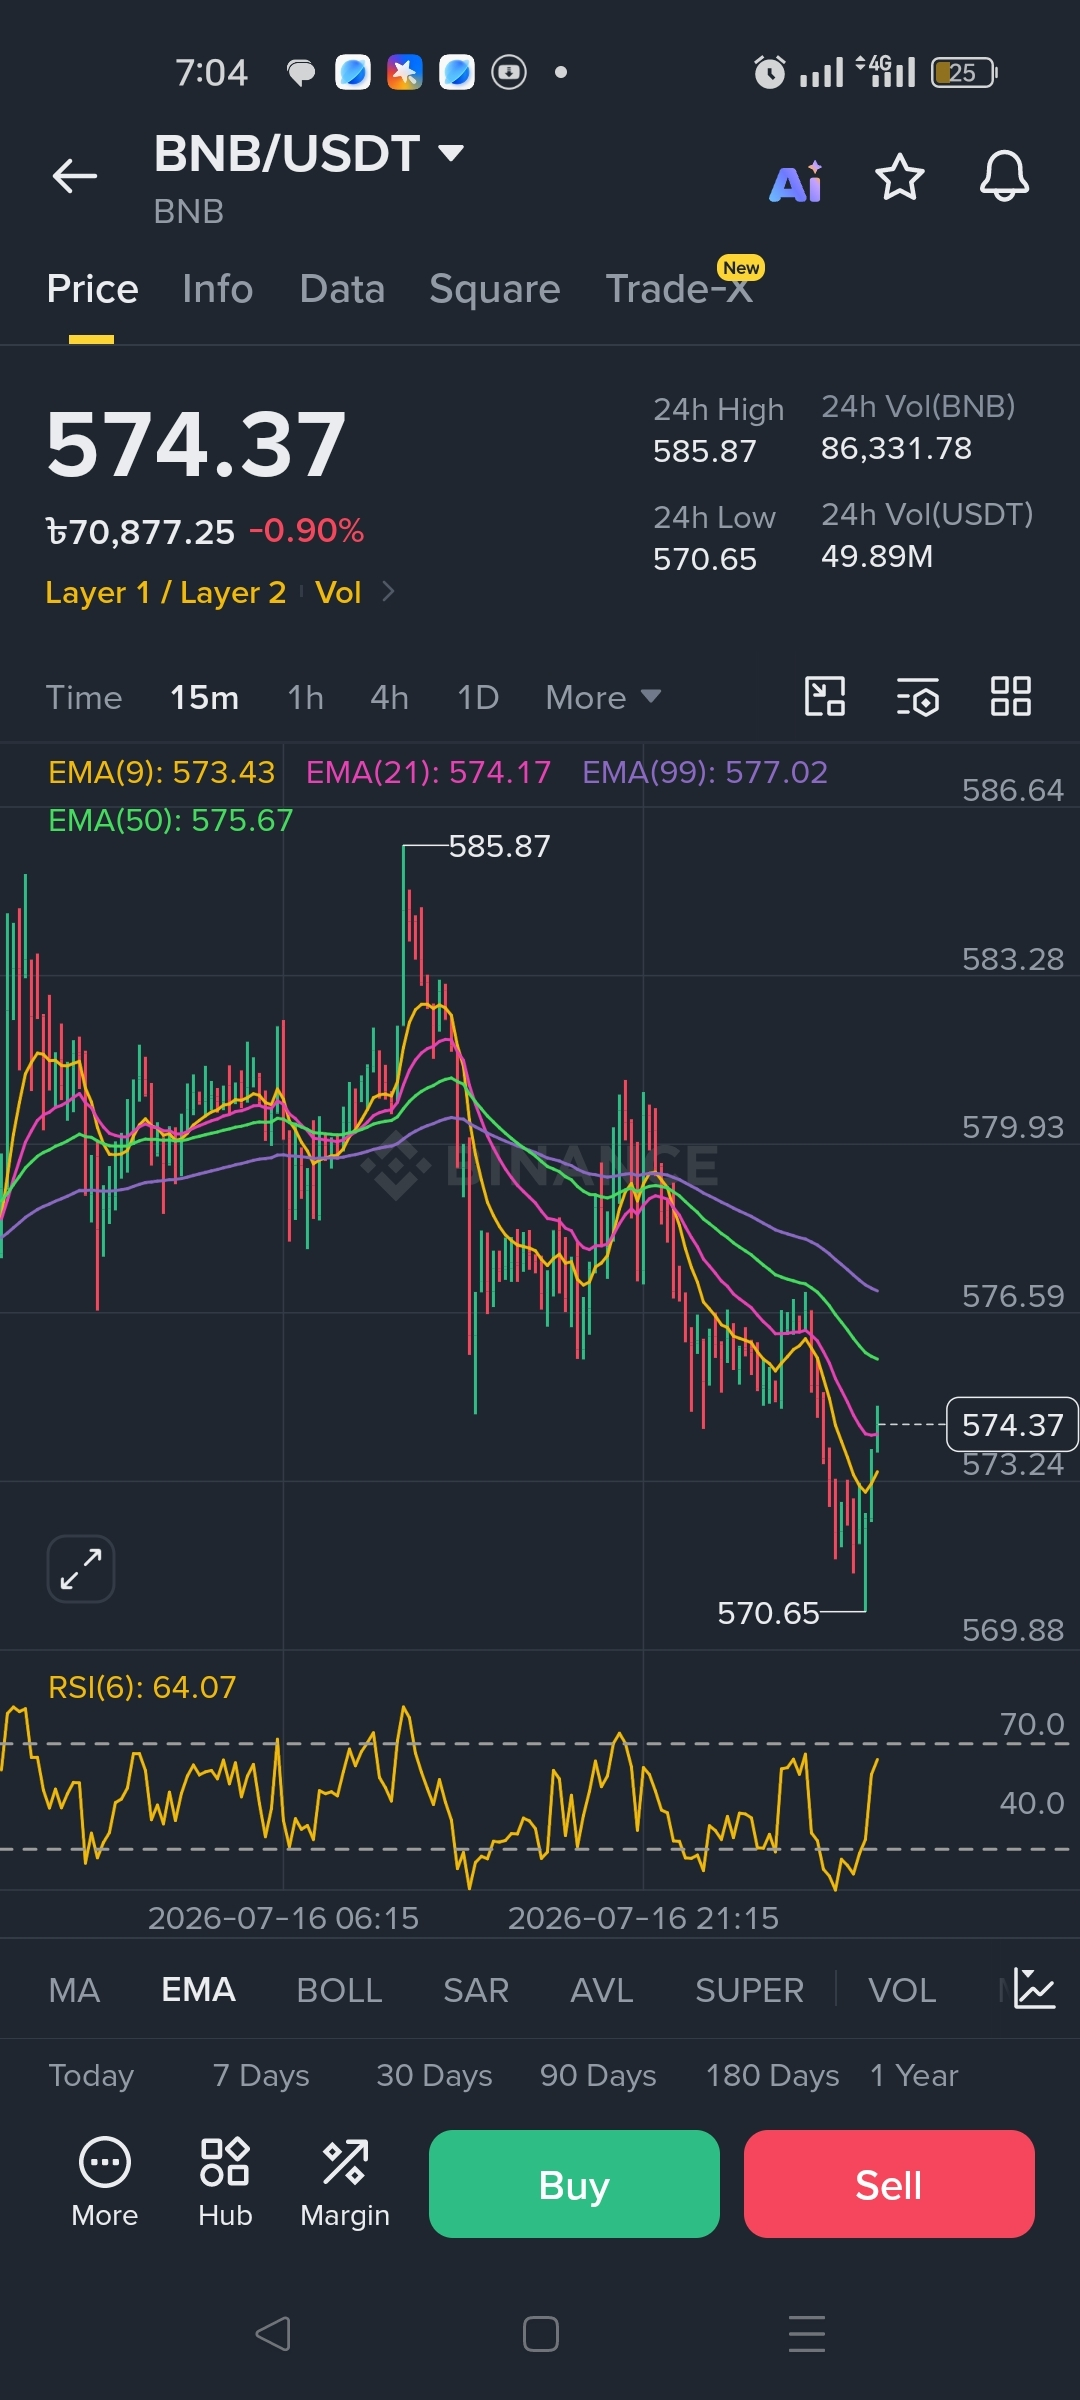Switch to the Price tab

92,289
